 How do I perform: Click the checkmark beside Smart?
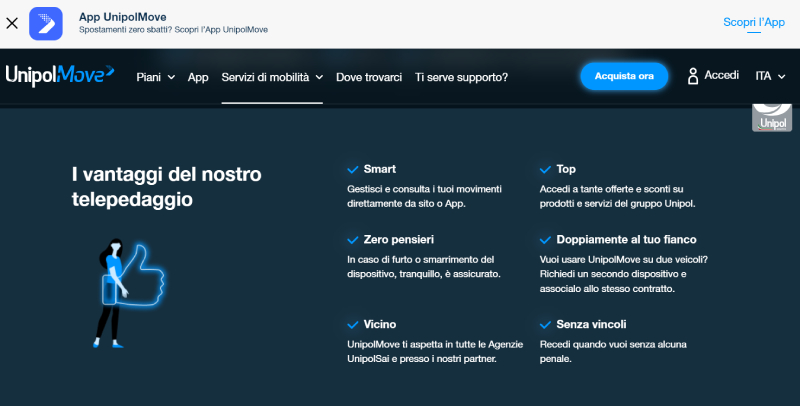[353, 169]
